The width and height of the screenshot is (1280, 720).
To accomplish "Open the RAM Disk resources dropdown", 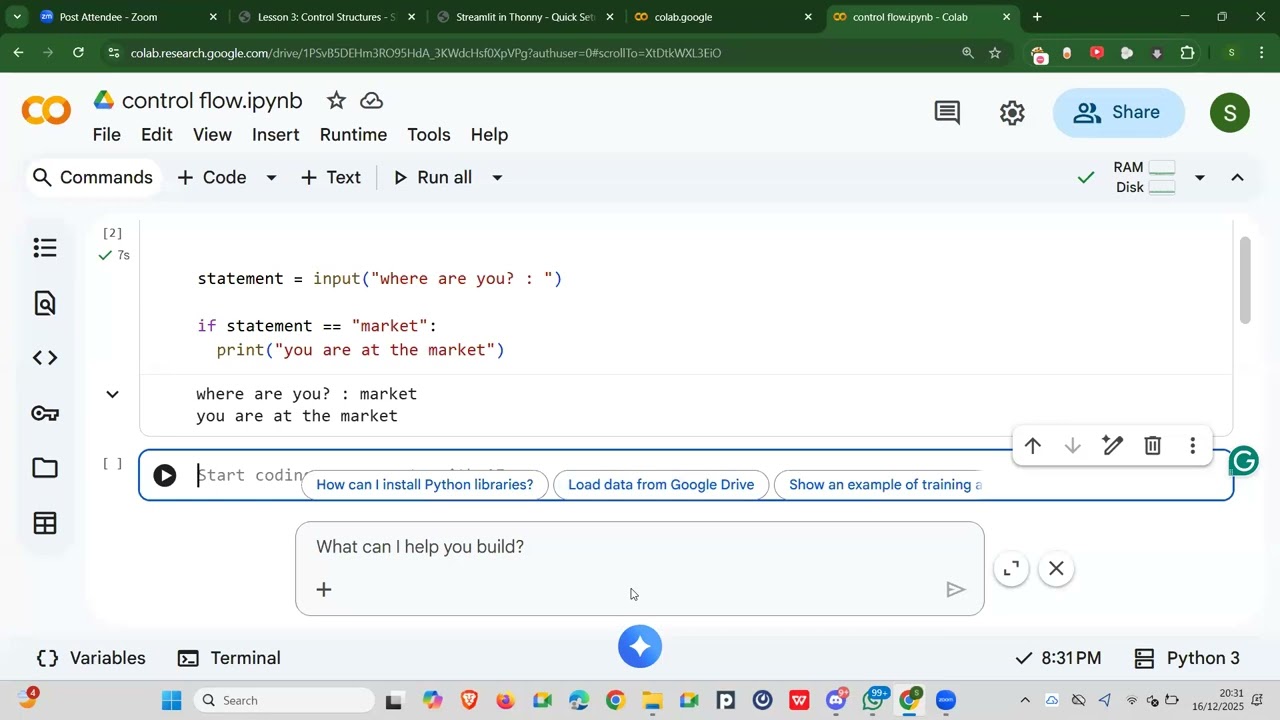I will click(x=1200, y=178).
